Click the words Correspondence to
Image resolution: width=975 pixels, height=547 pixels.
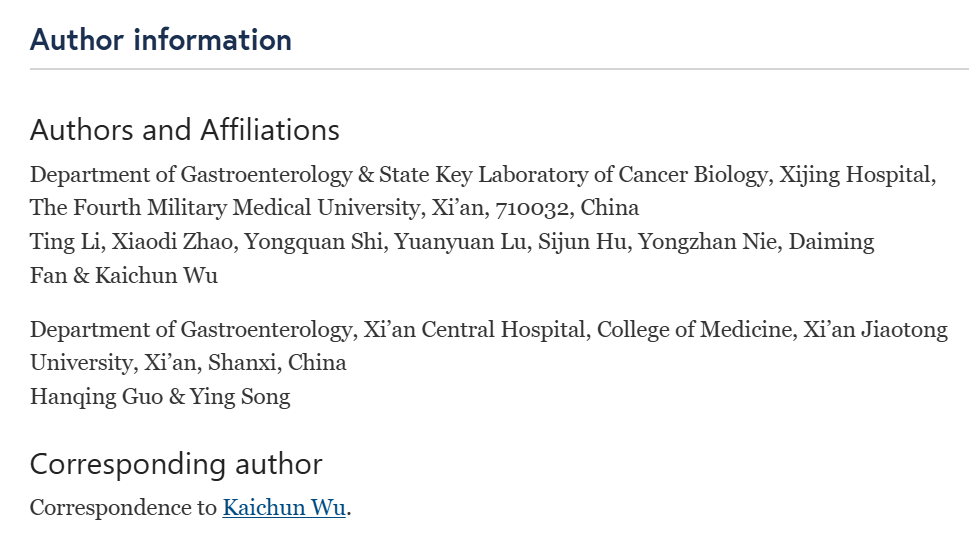click(123, 508)
